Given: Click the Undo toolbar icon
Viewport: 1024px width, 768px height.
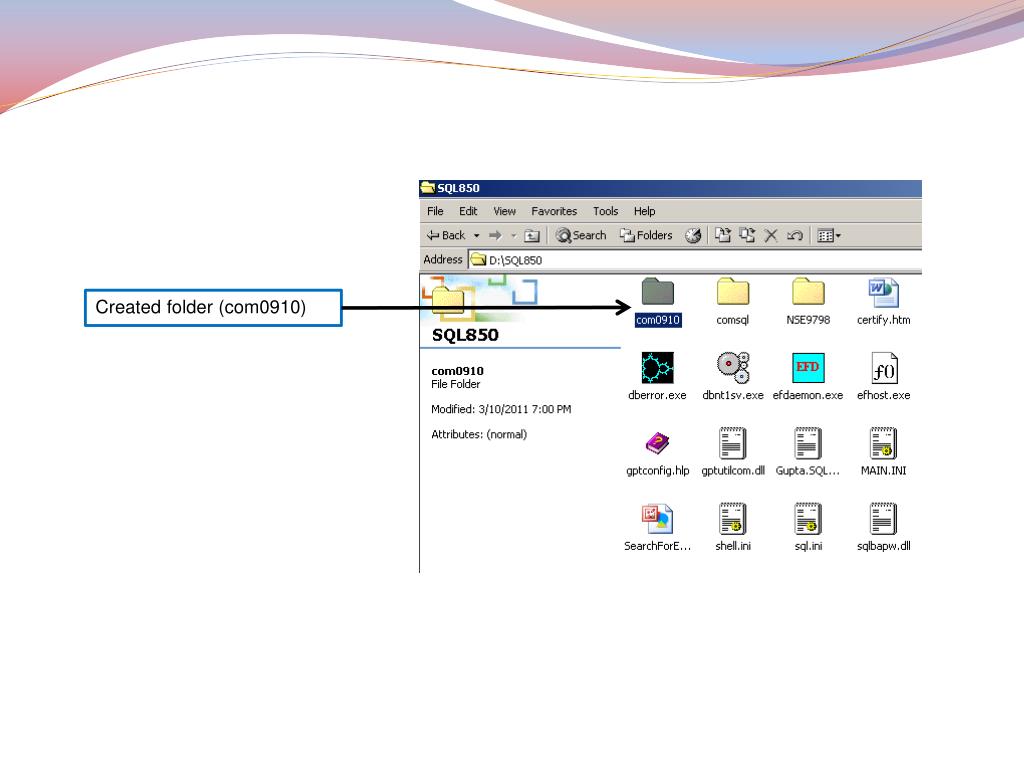Looking at the screenshot, I should click(795, 236).
